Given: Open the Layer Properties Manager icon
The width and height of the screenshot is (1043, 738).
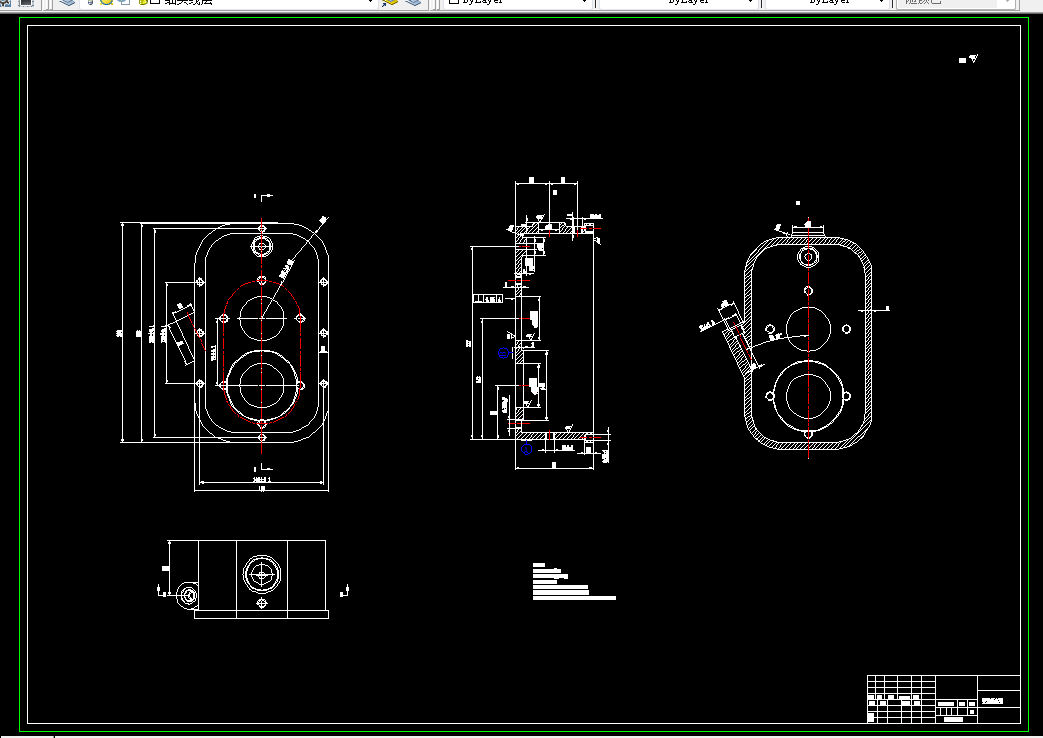Looking at the screenshot, I should point(67,3).
